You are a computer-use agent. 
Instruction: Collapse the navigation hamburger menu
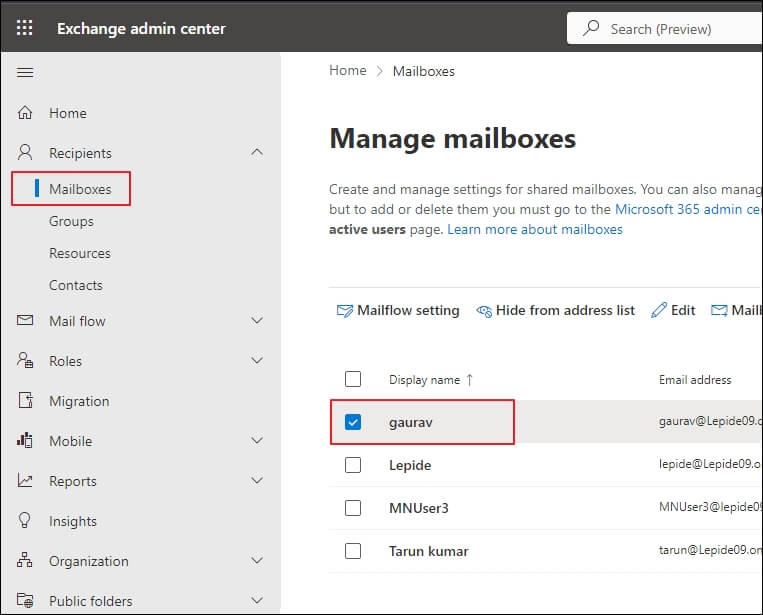tap(25, 73)
